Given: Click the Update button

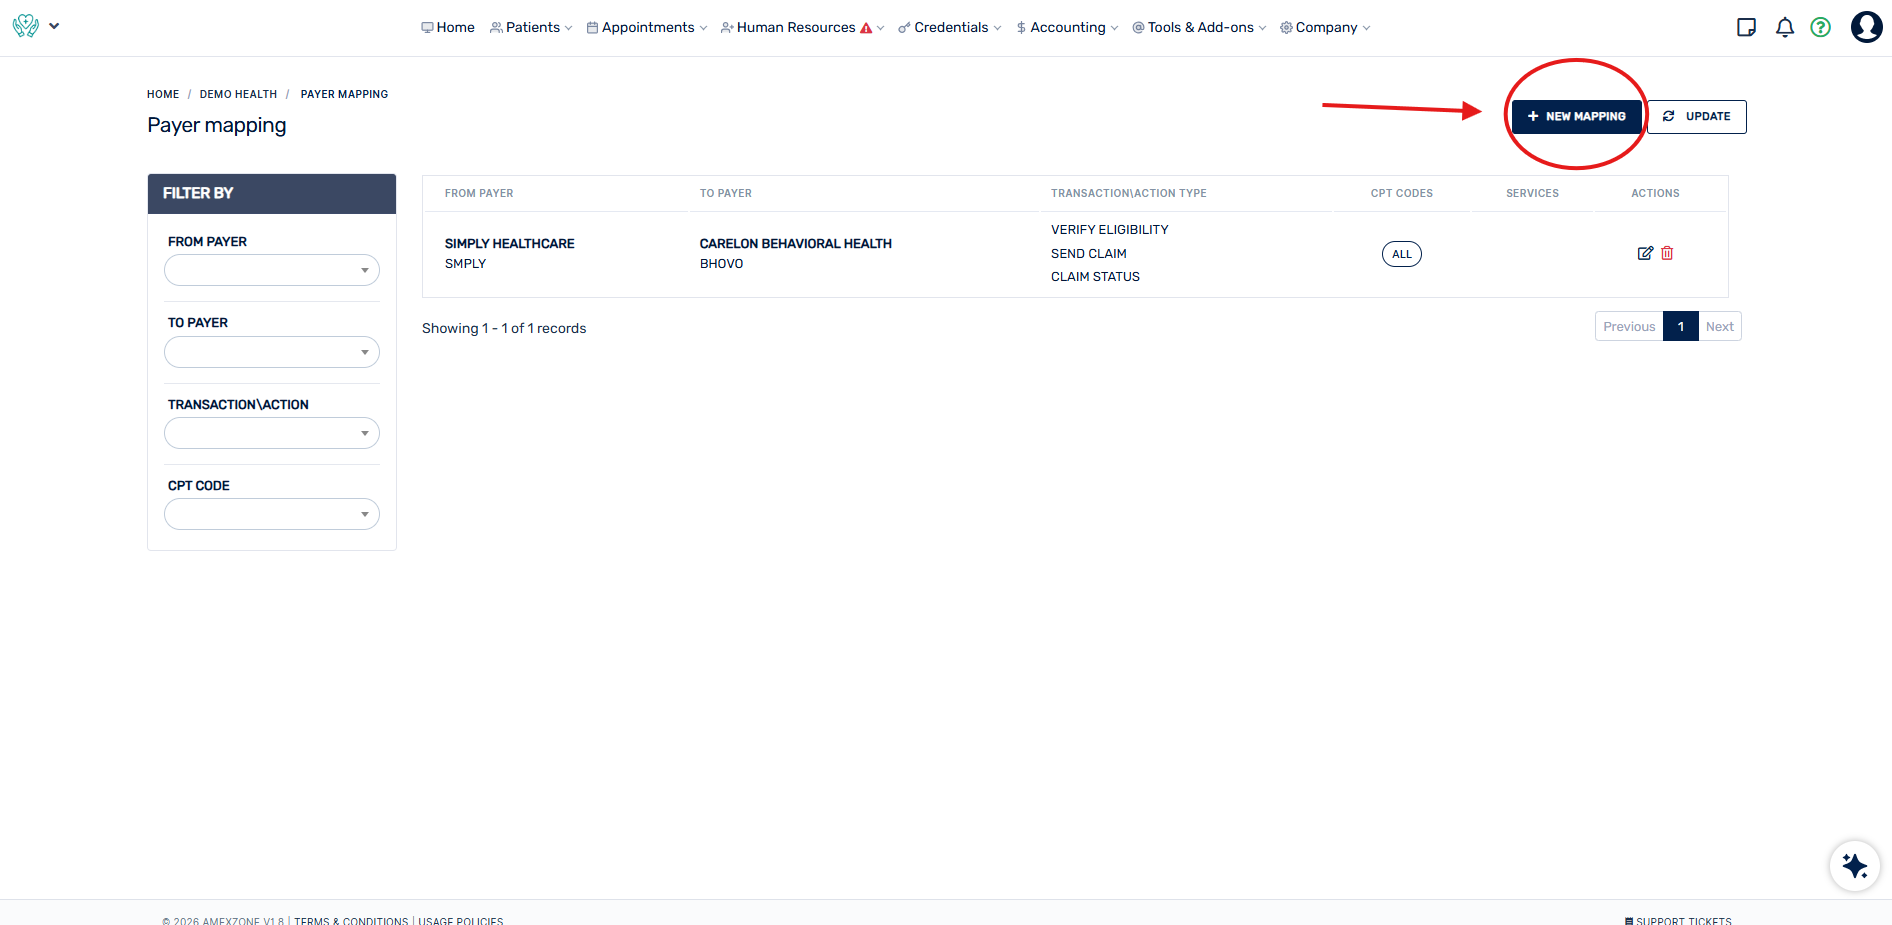Looking at the screenshot, I should point(1697,117).
